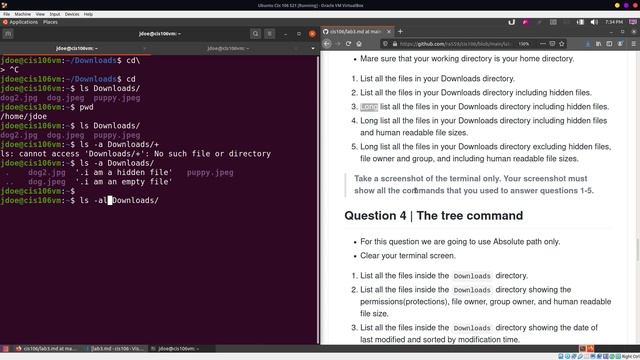Screen dimensions: 640x360
Task: Click 'Clear your terminal screen.' text
Action: click(x=408, y=256)
